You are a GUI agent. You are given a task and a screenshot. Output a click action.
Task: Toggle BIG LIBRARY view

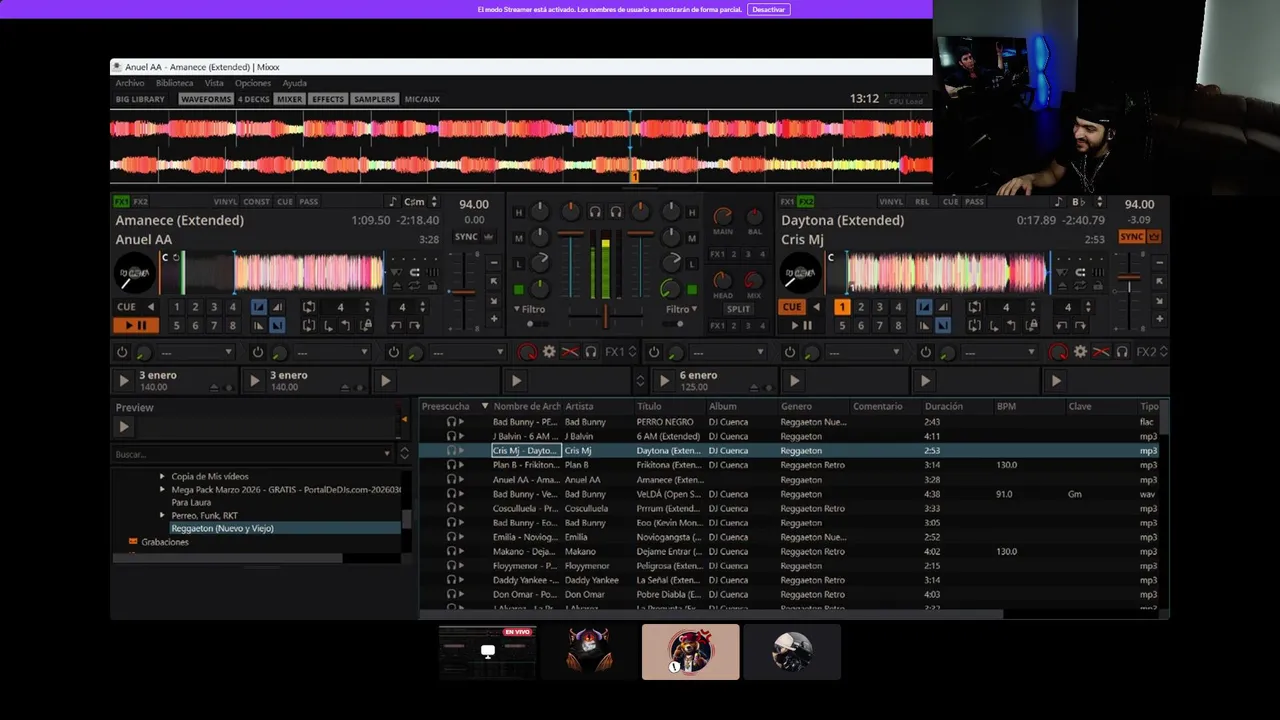tap(140, 99)
